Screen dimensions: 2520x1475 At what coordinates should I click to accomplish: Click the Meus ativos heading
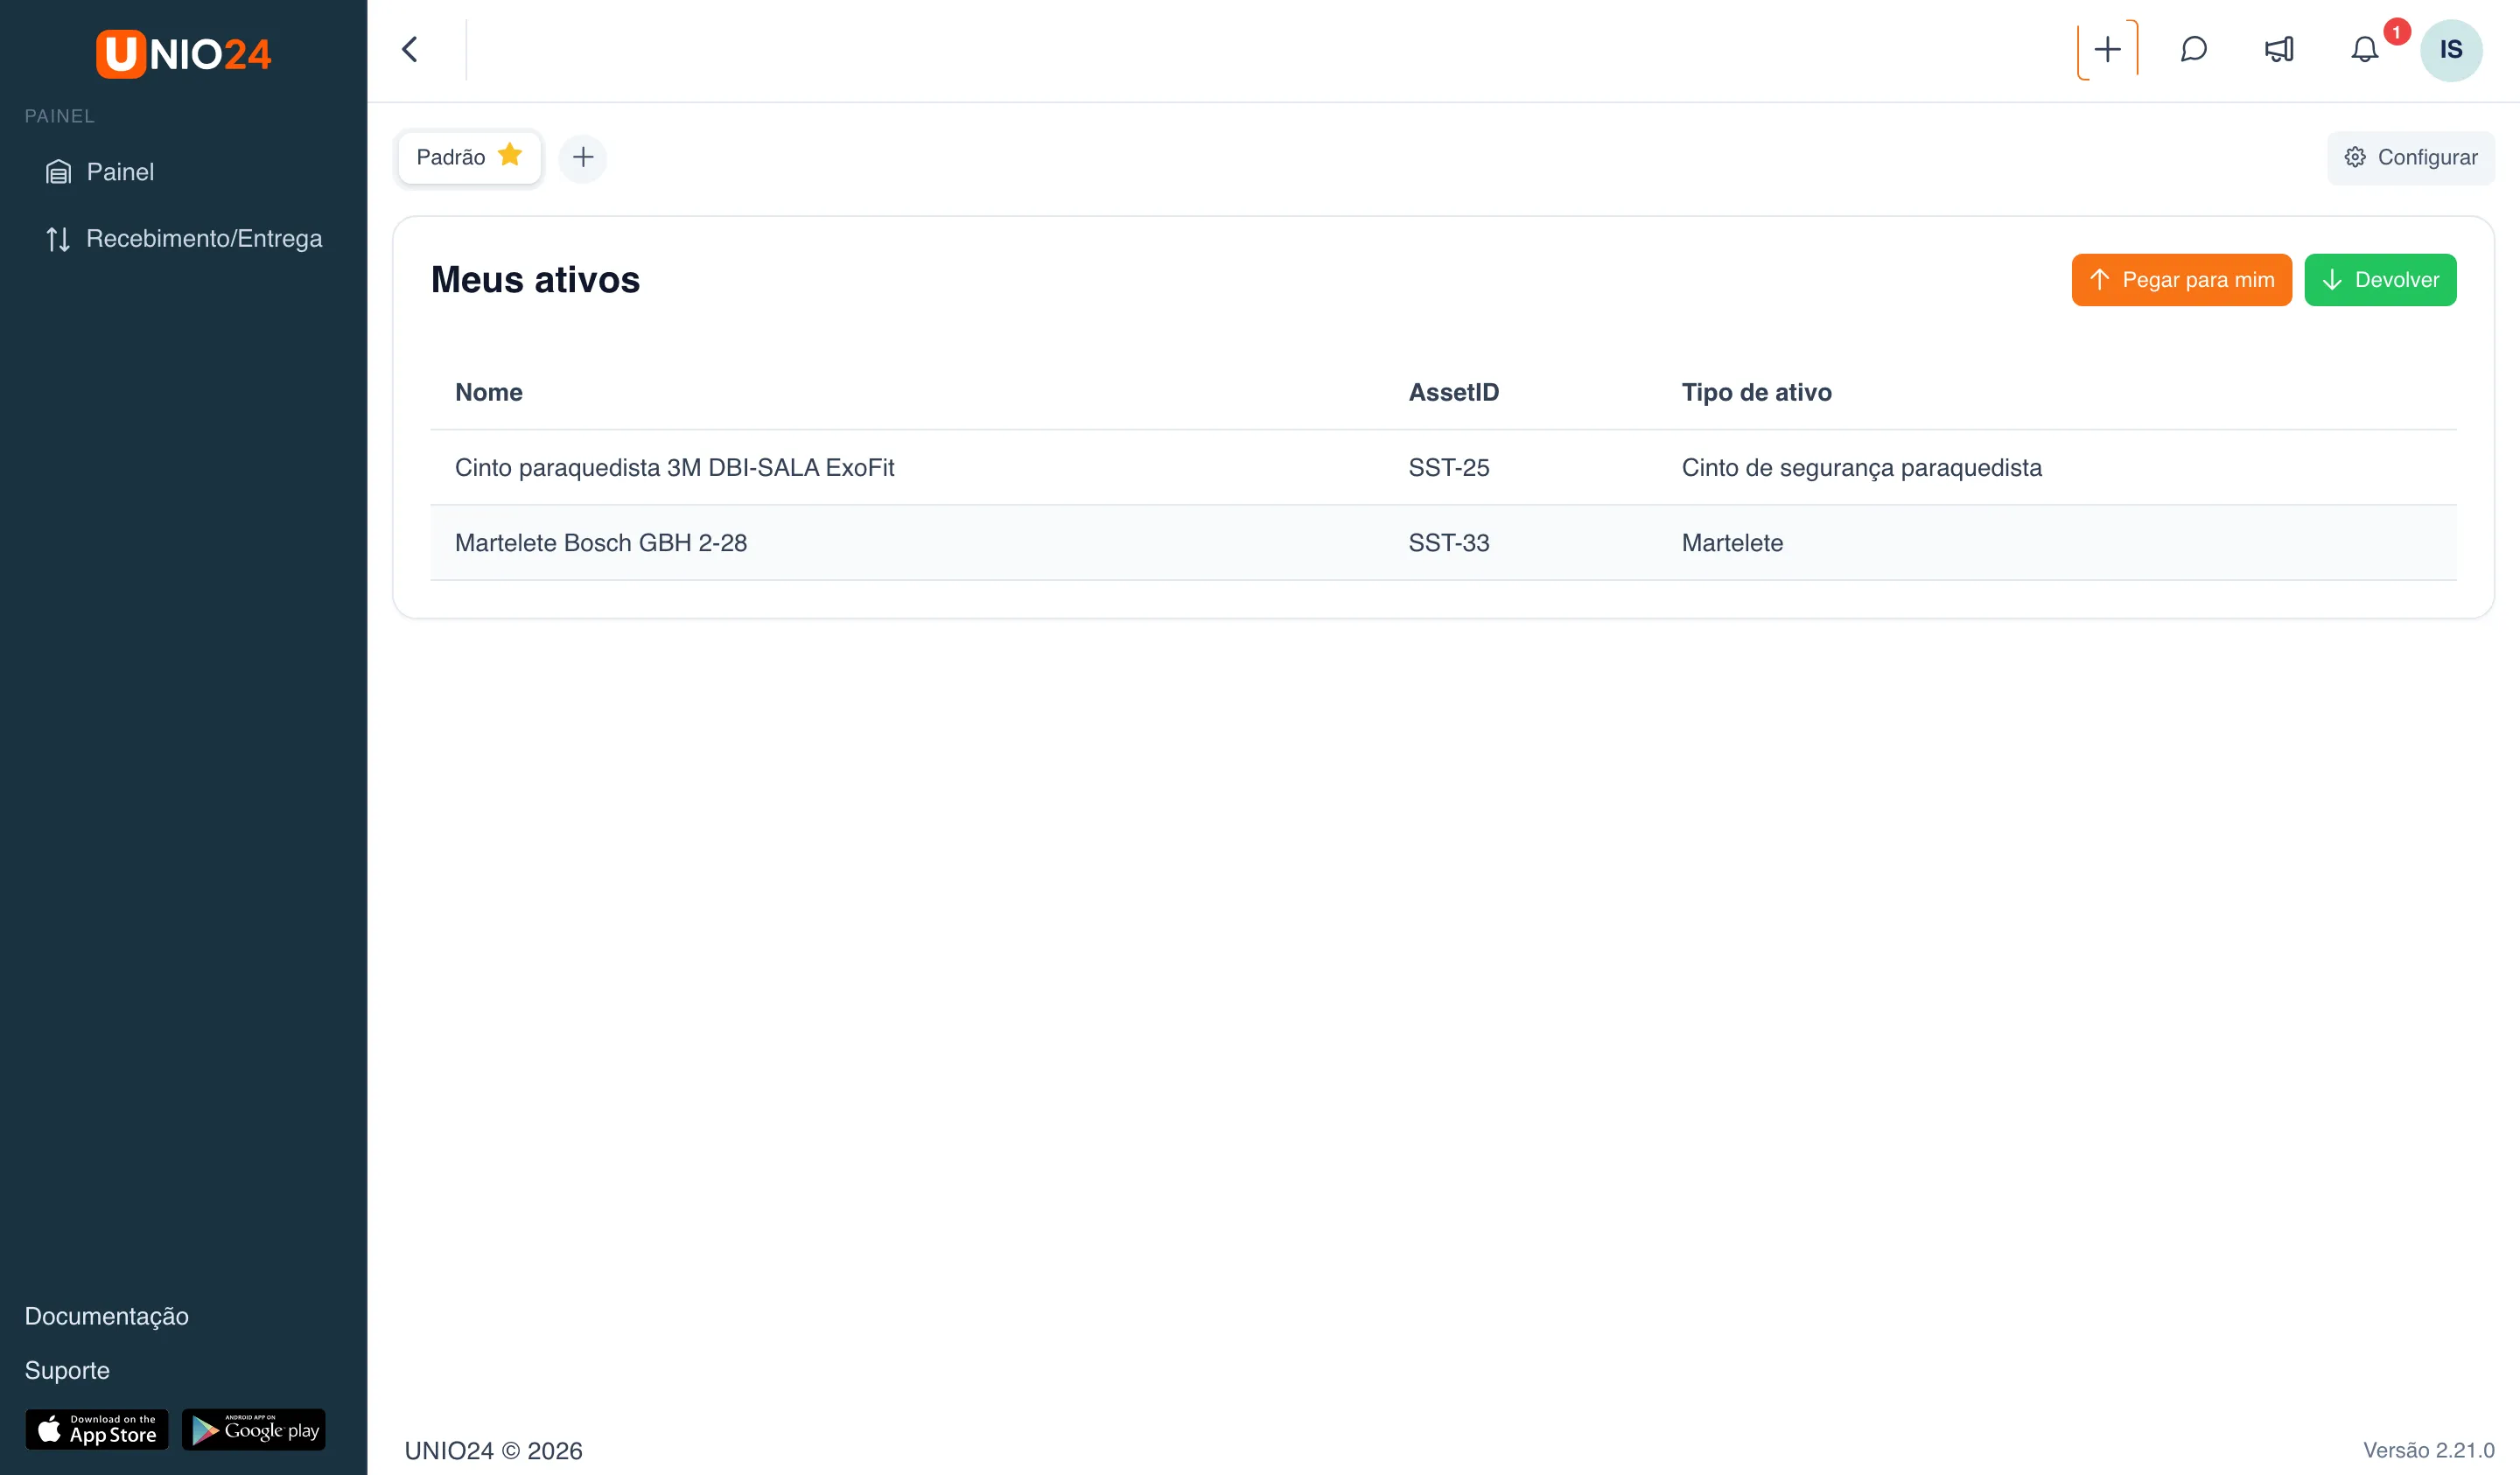(x=535, y=280)
